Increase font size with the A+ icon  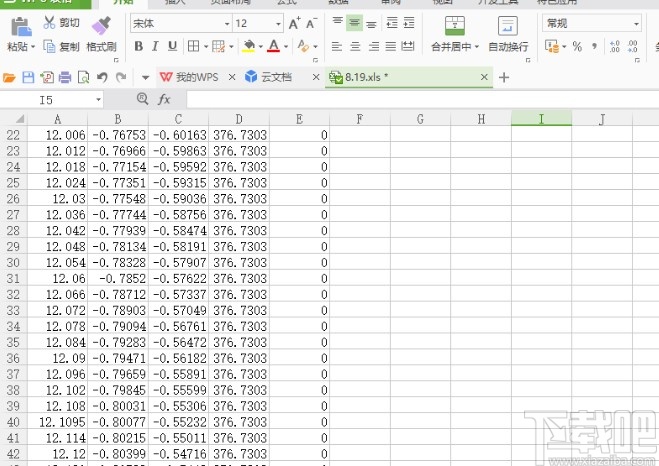click(294, 24)
